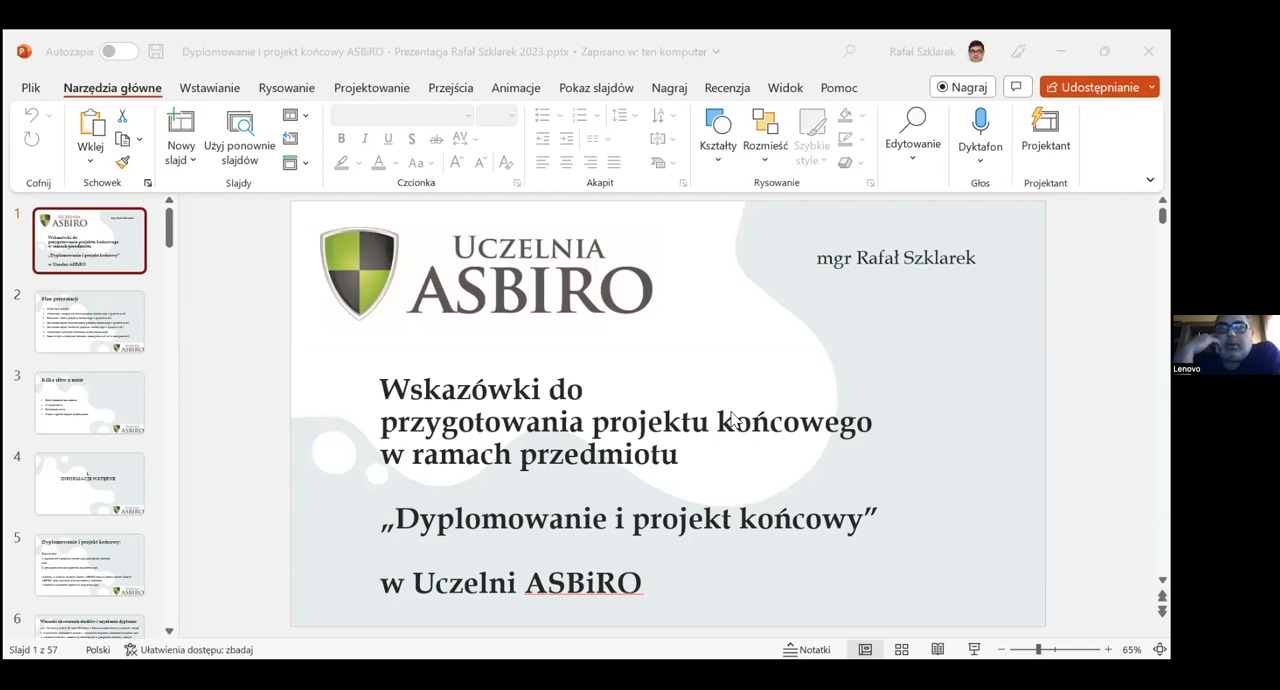
Task: Open the font color picker
Action: coord(378,162)
